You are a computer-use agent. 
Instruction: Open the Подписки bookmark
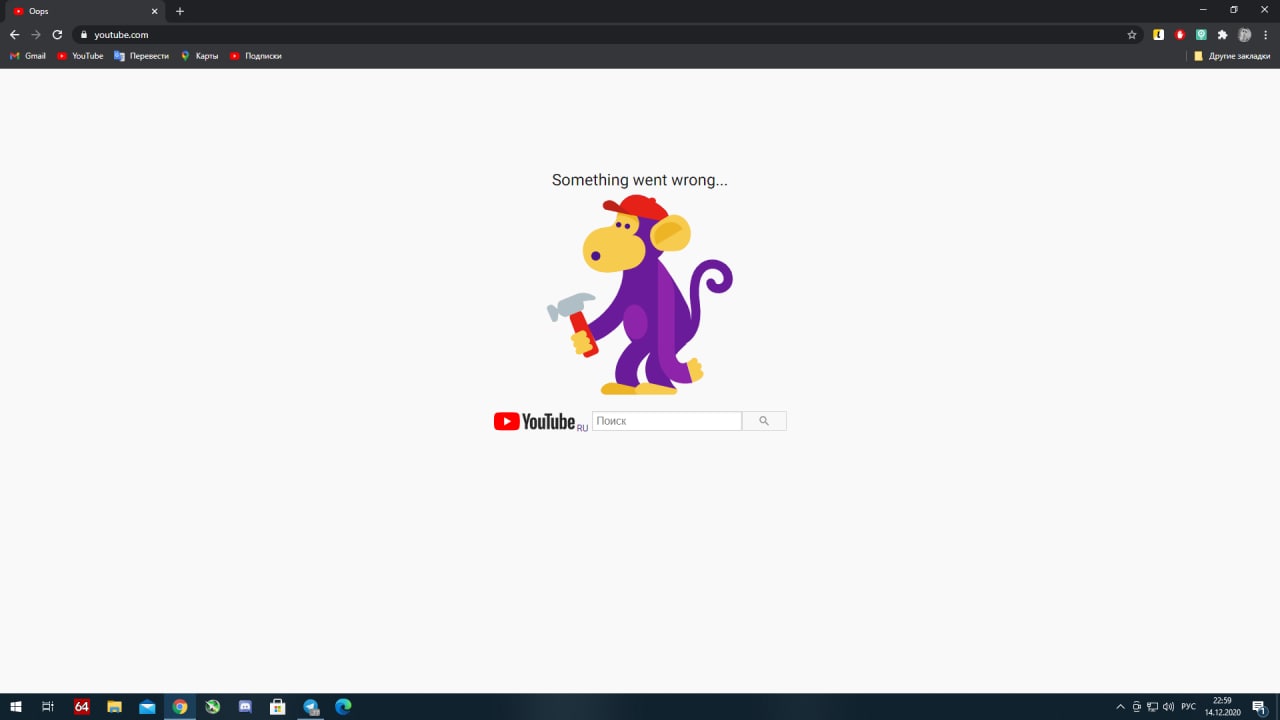point(255,56)
